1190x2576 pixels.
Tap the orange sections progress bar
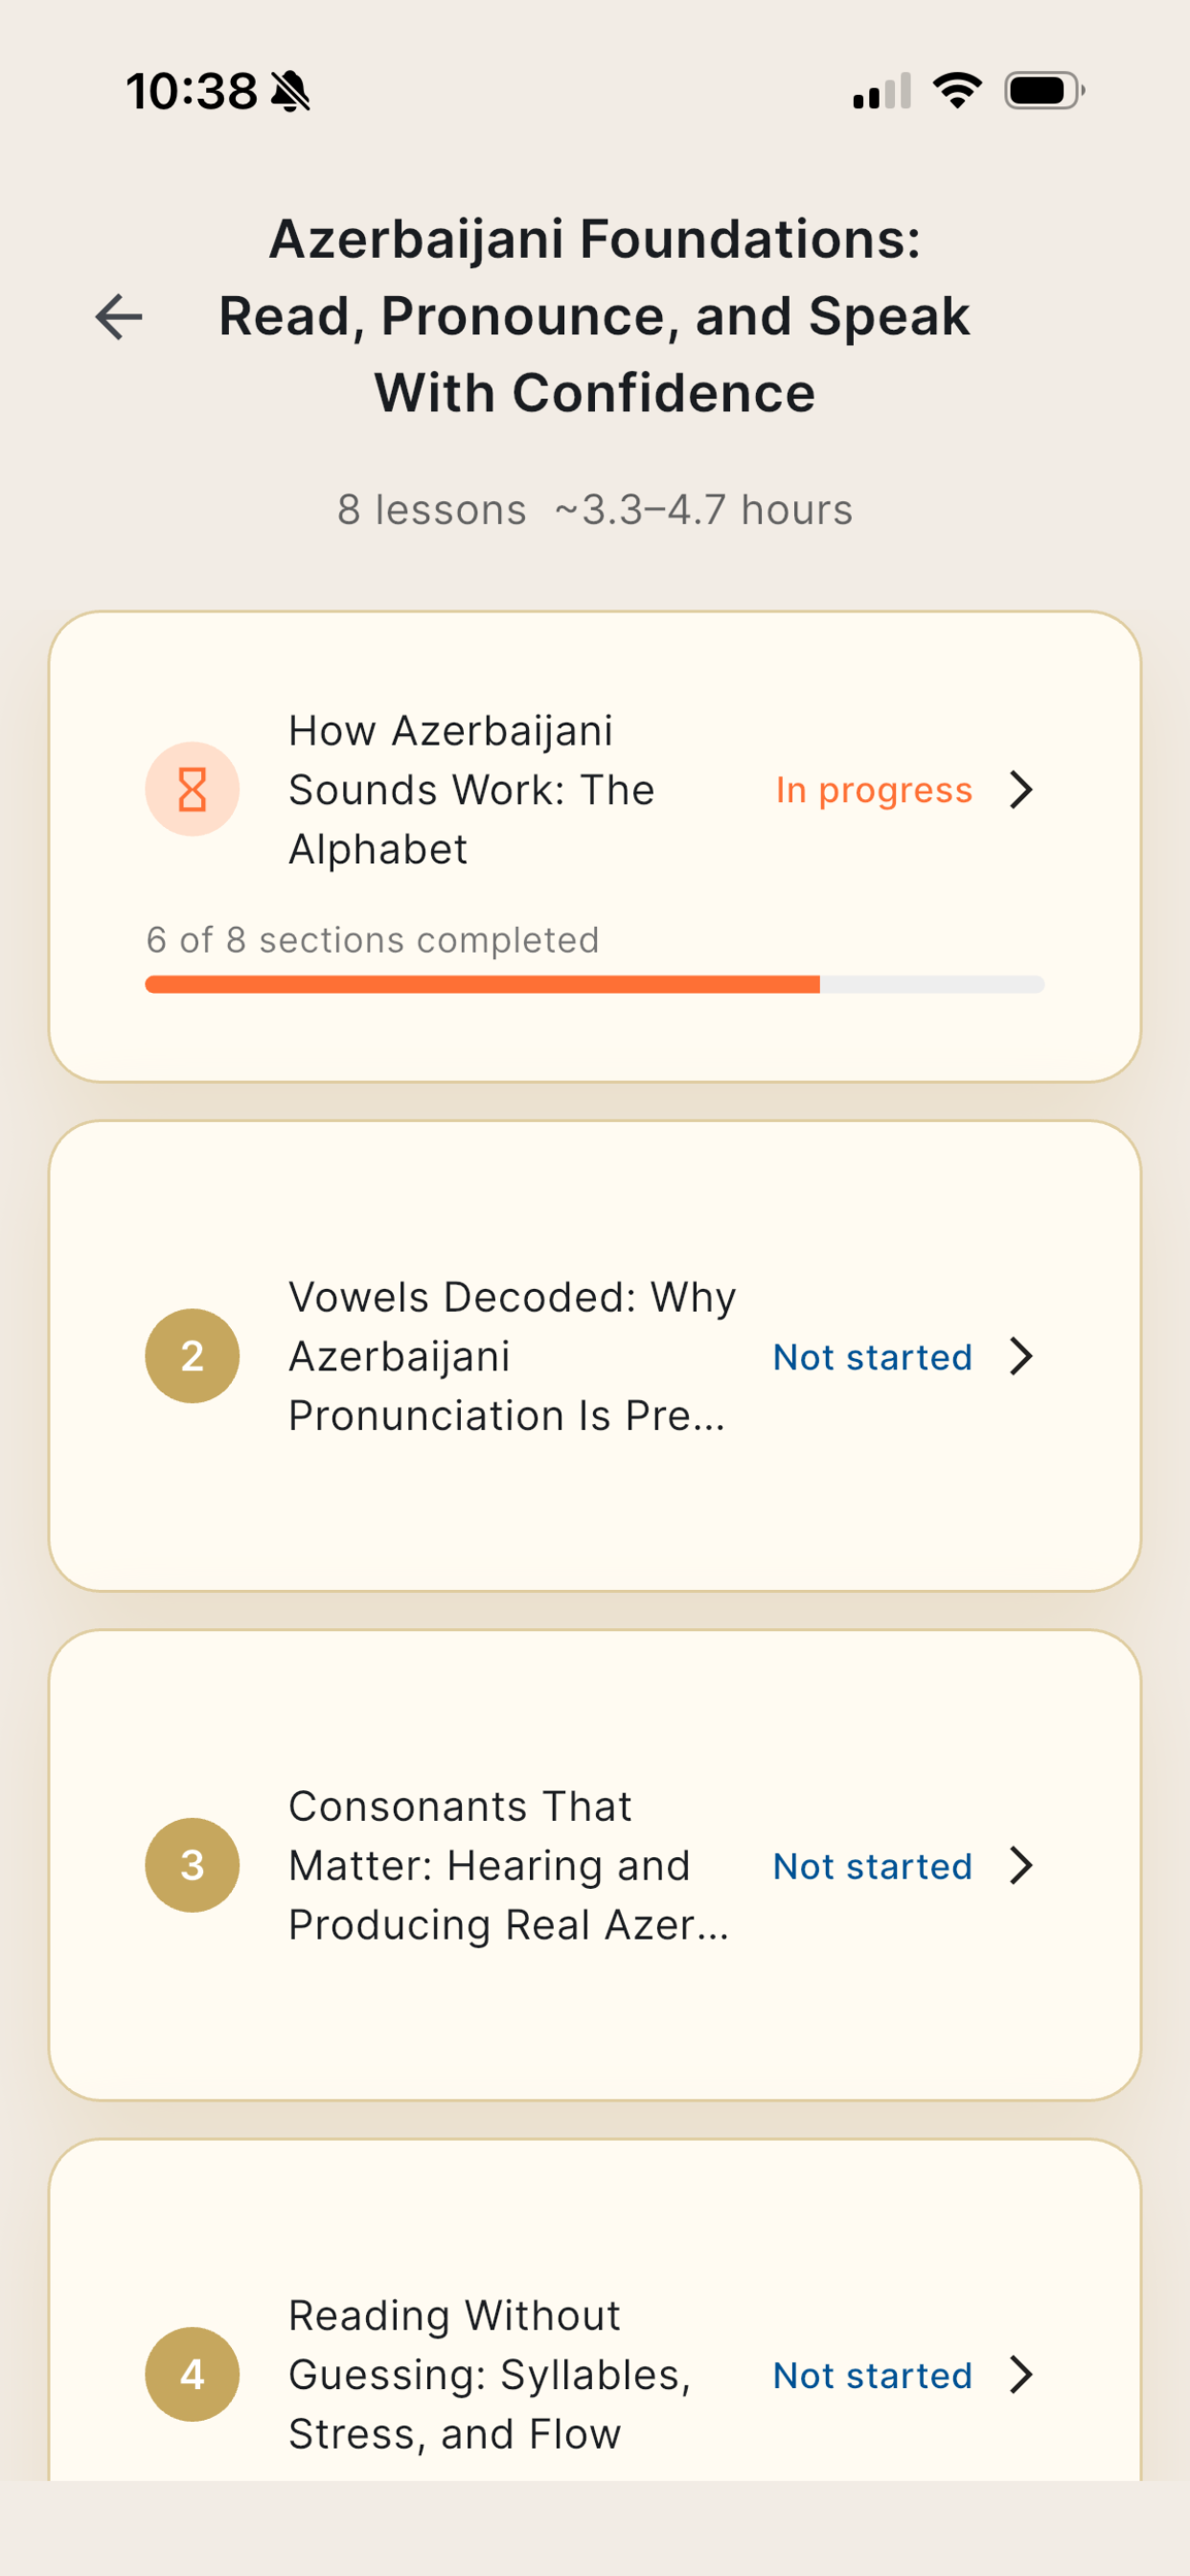(594, 985)
